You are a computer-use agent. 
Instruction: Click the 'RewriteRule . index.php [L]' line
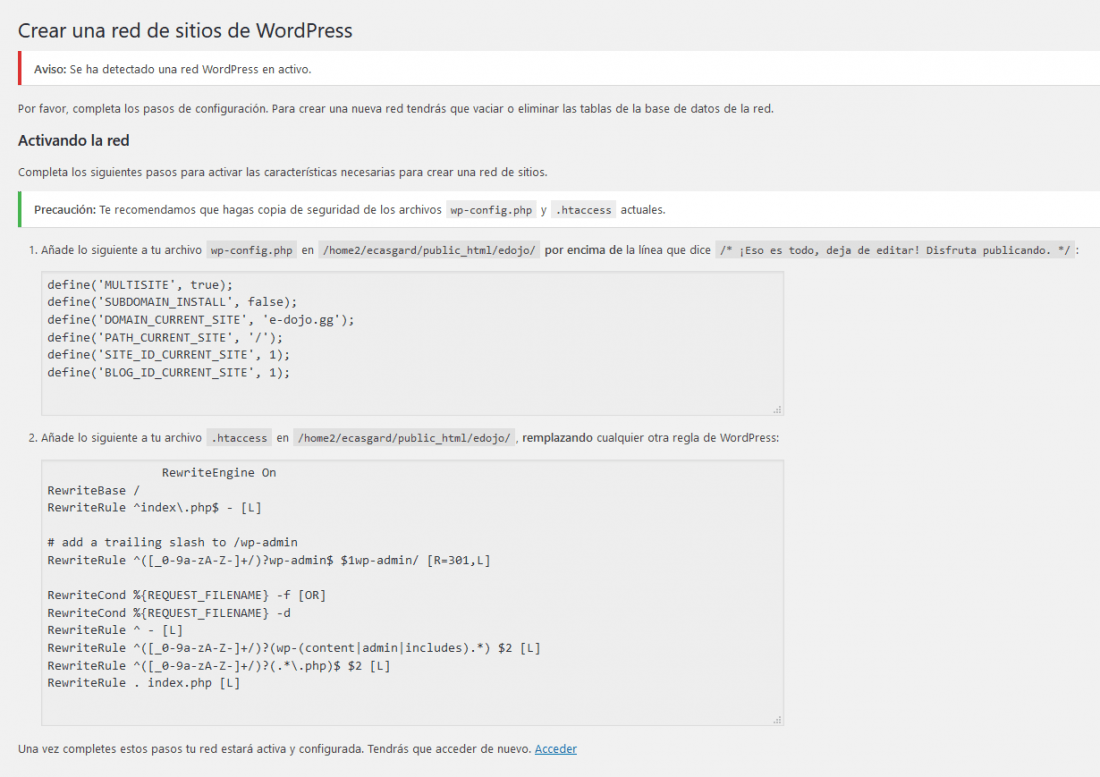click(144, 683)
